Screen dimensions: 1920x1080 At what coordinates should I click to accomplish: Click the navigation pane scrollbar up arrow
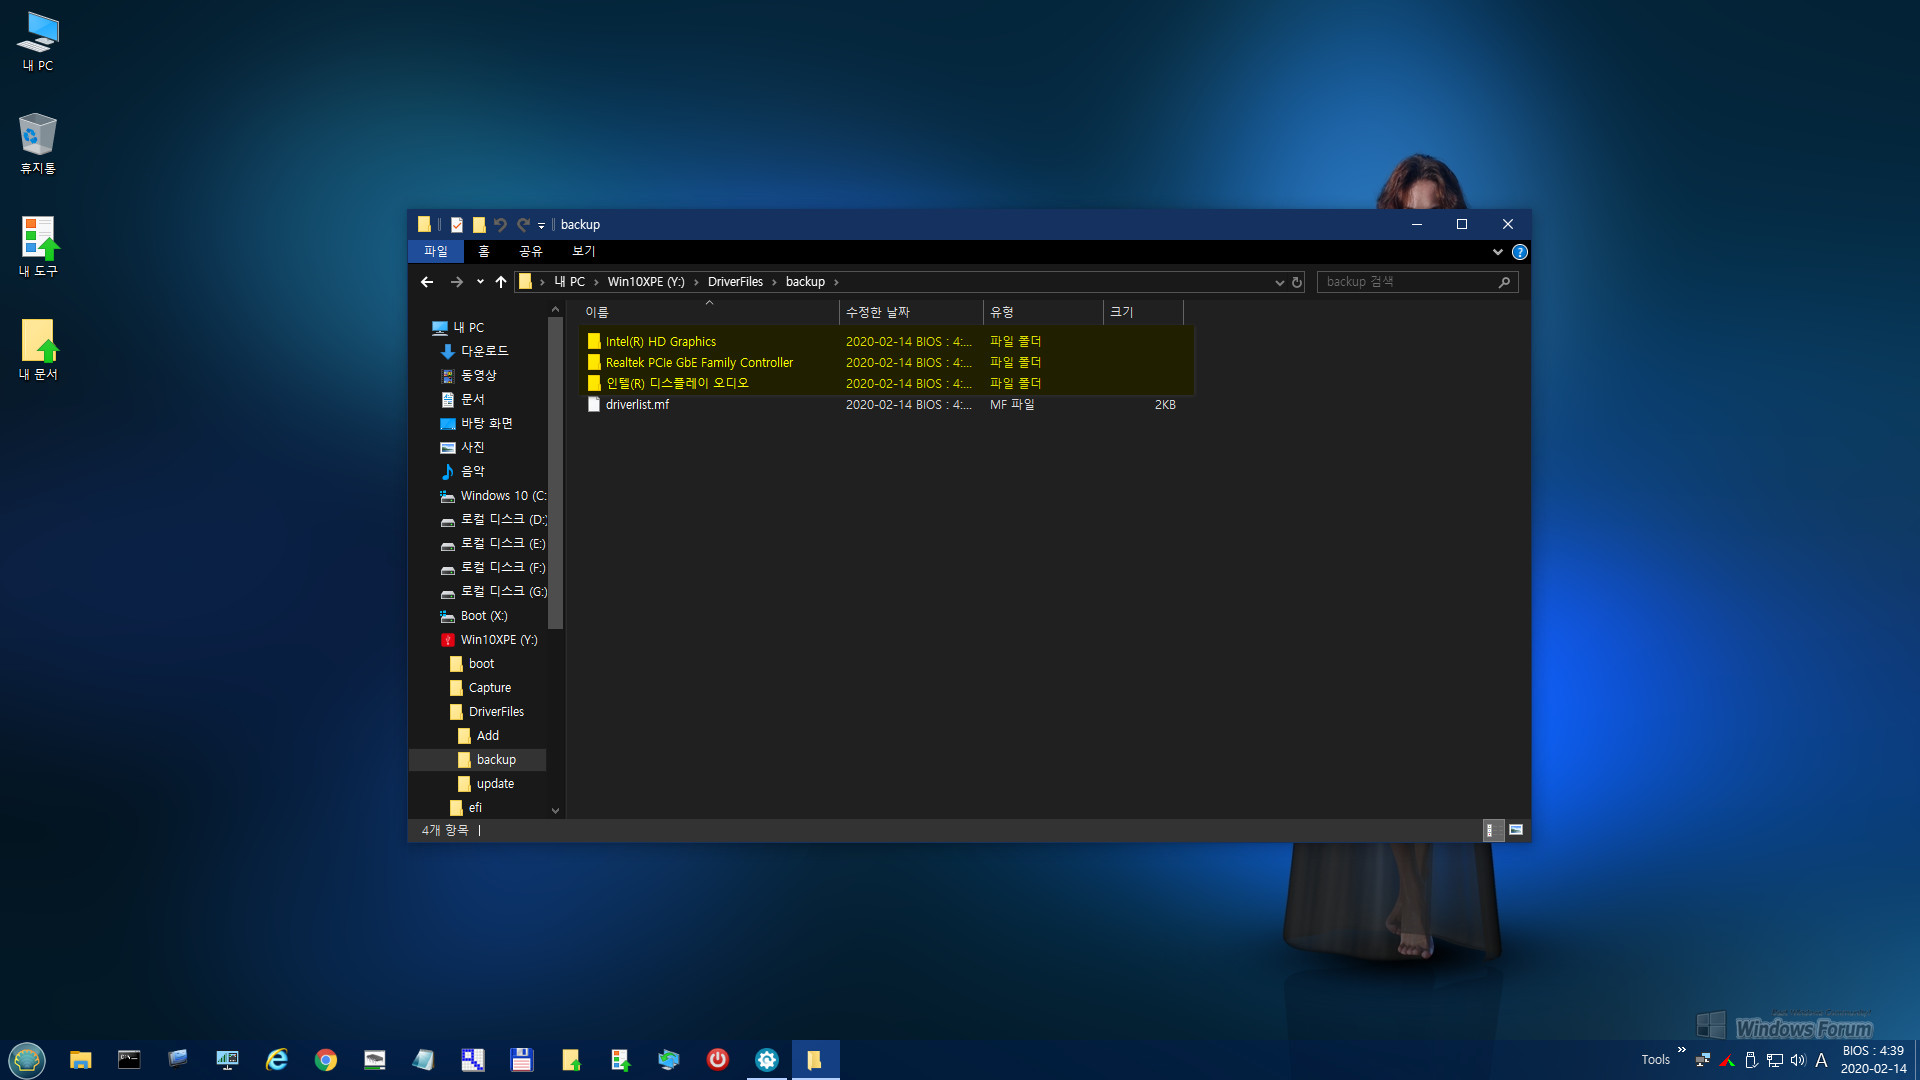tap(556, 310)
